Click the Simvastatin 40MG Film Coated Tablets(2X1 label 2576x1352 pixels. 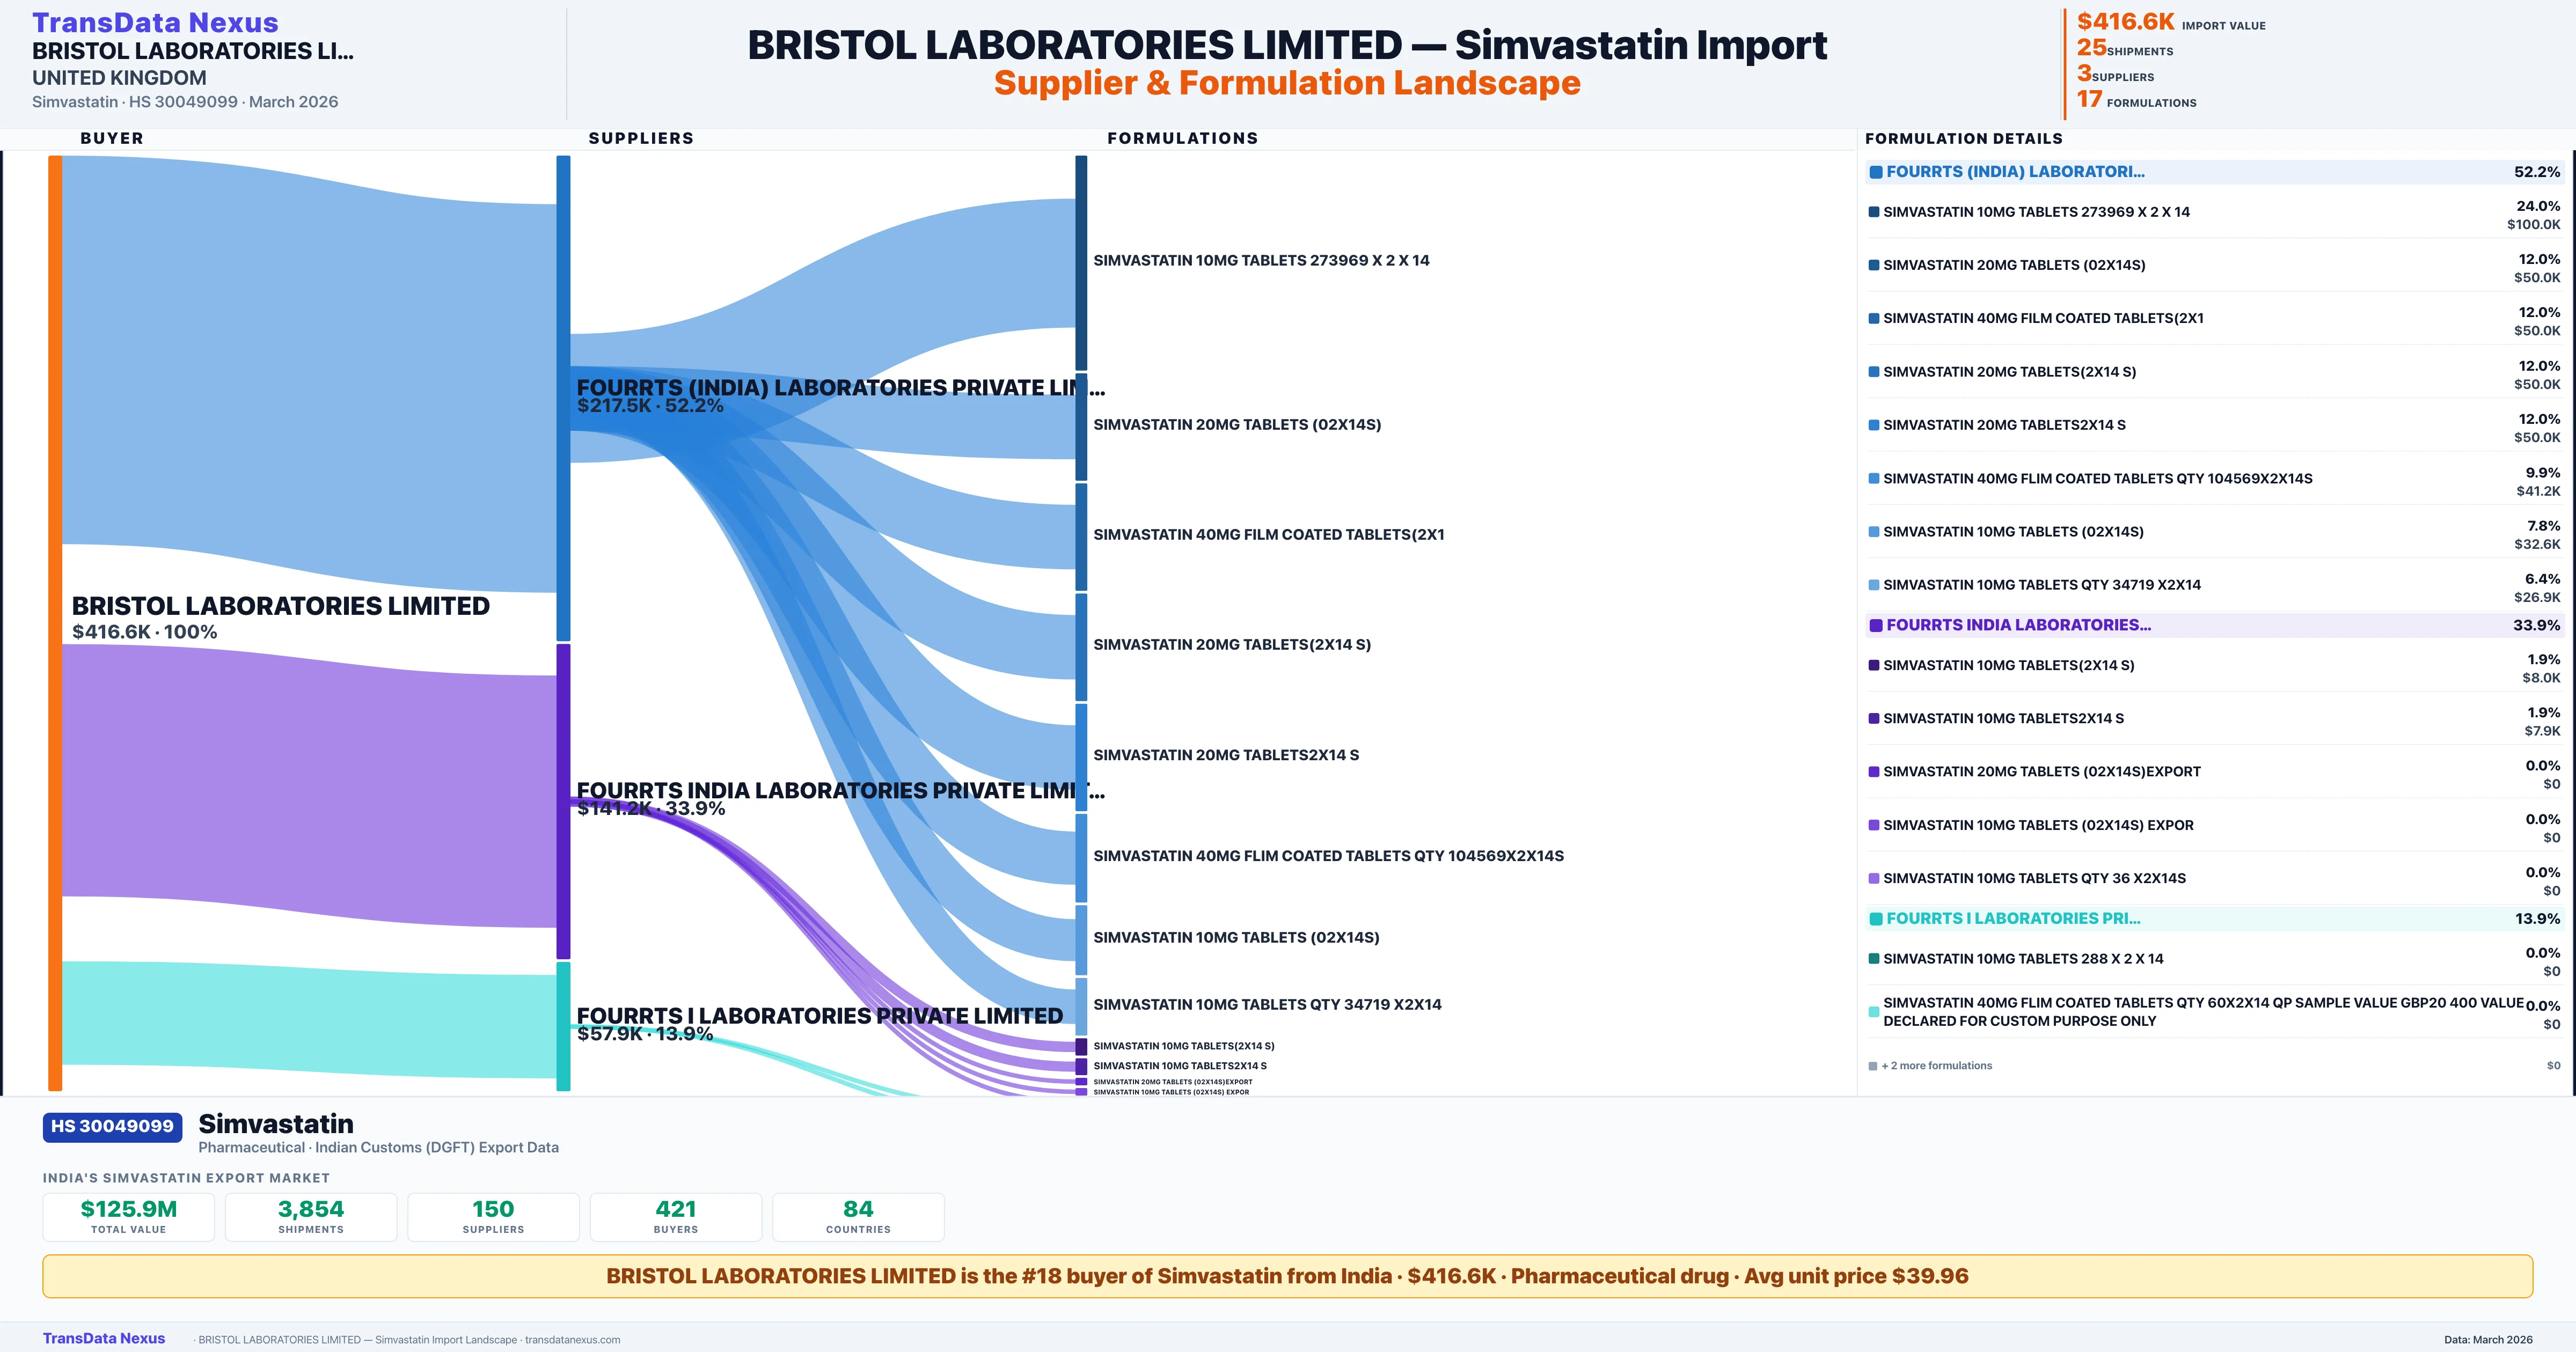(1268, 534)
